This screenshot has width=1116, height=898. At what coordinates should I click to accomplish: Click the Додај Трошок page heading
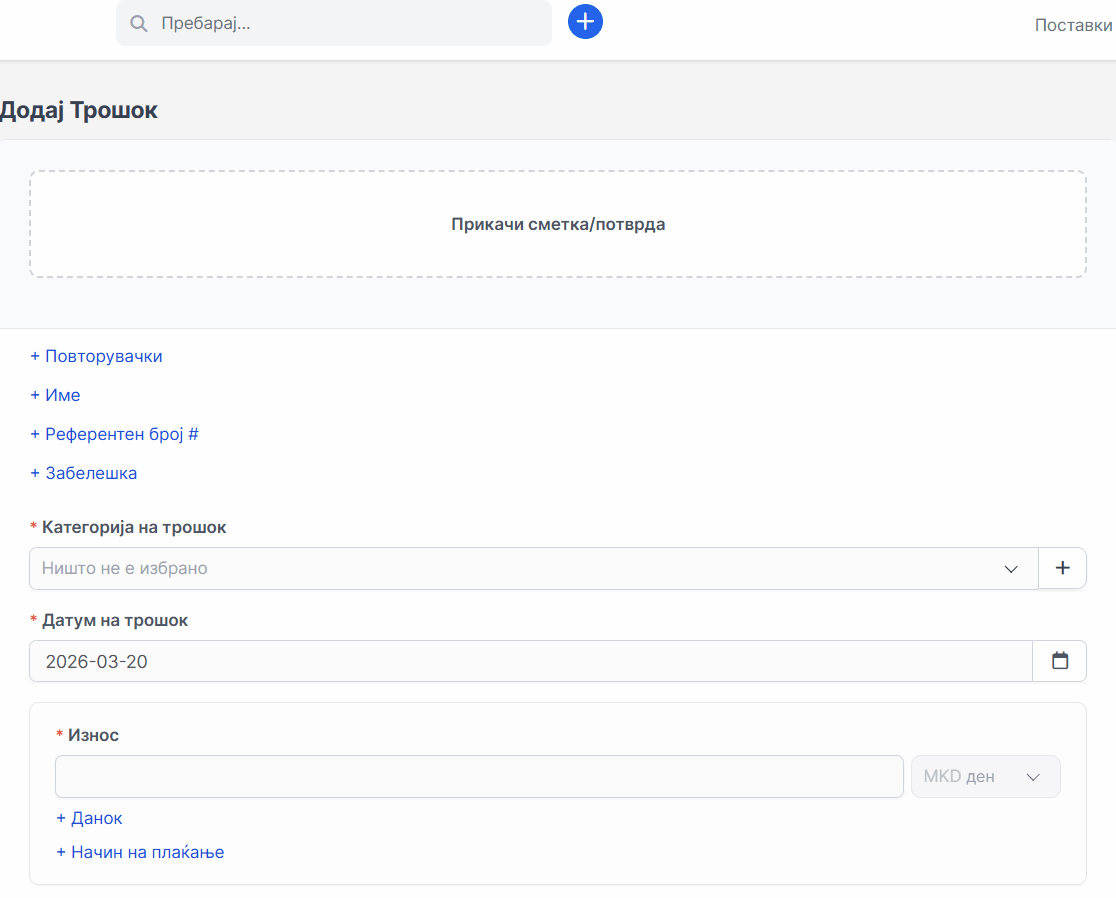click(79, 110)
